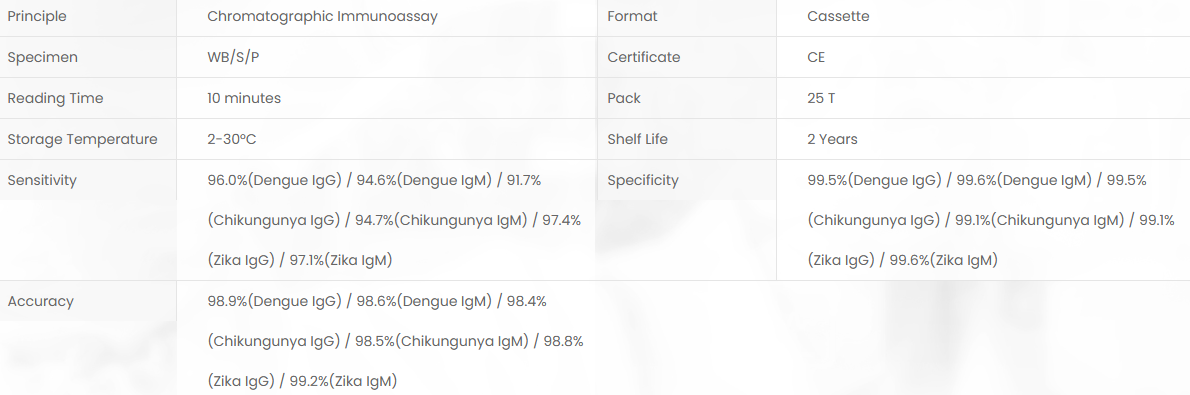The width and height of the screenshot is (1190, 395).
Task: Click the Reading Time label
Action: click(x=55, y=98)
